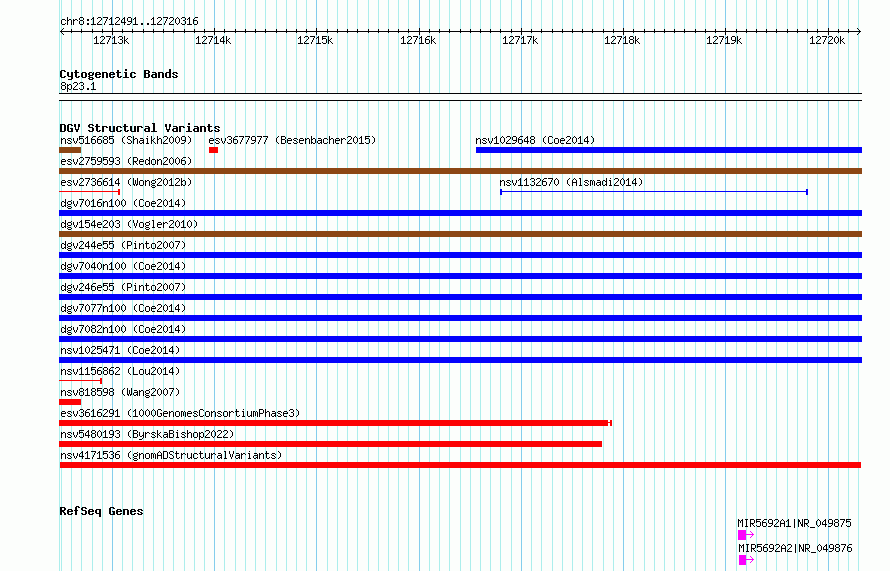
Task: Click the blue dgv7077n100 variant bar
Action: (x=460, y=318)
